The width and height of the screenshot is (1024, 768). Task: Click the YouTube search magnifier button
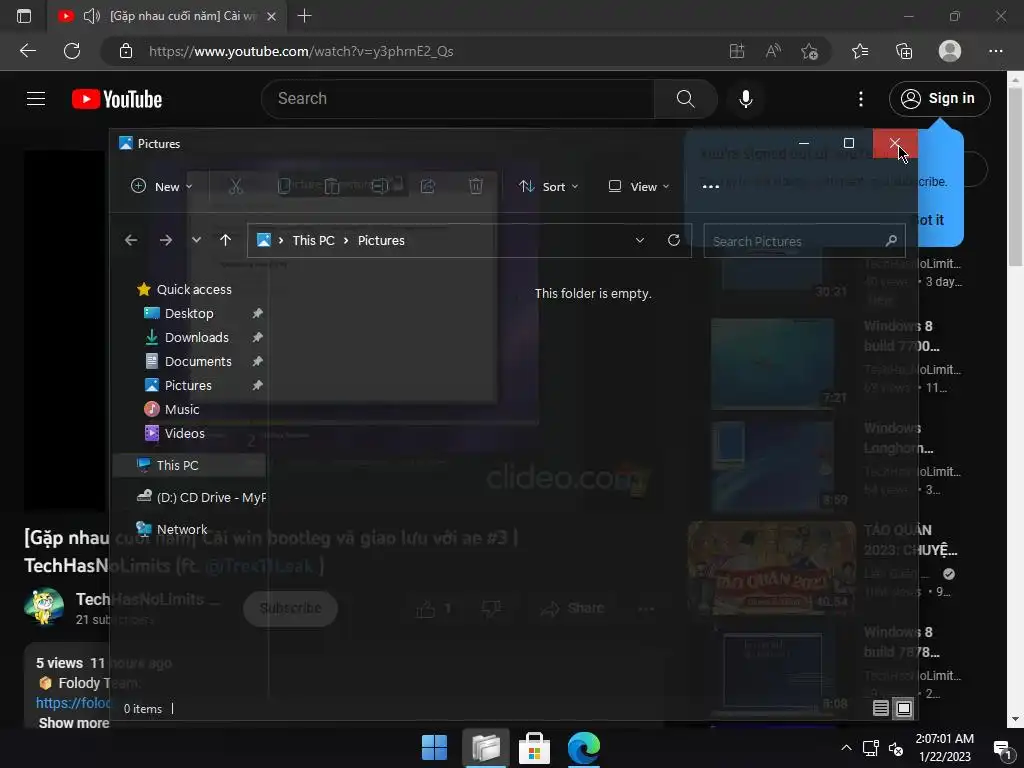point(686,99)
